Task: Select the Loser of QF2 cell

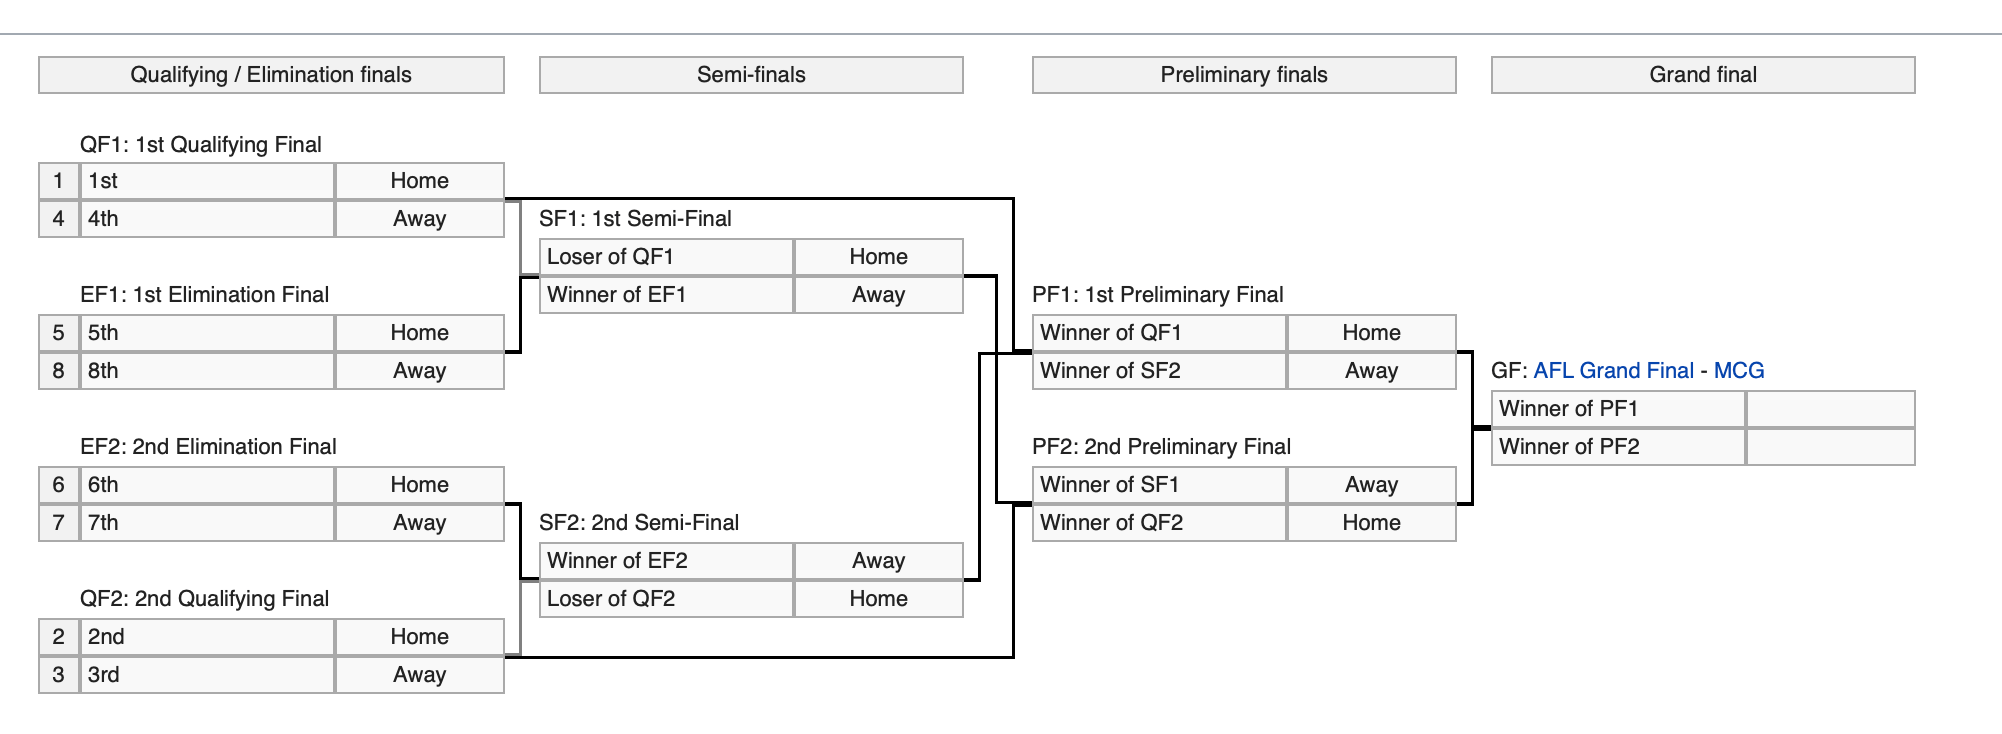Action: point(666,599)
